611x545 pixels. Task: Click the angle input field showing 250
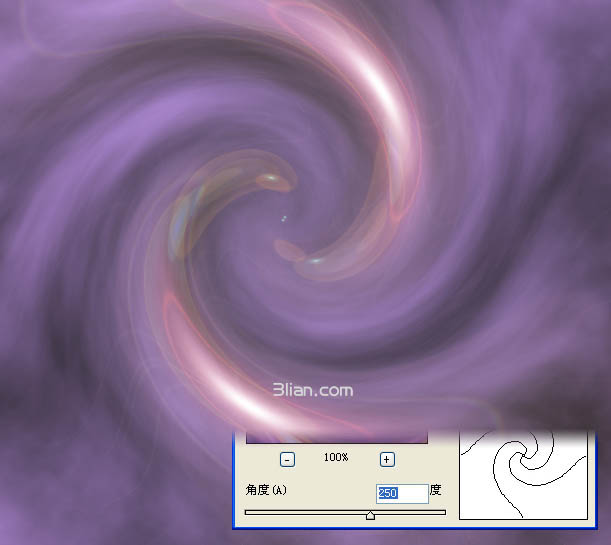pyautogui.click(x=402, y=493)
